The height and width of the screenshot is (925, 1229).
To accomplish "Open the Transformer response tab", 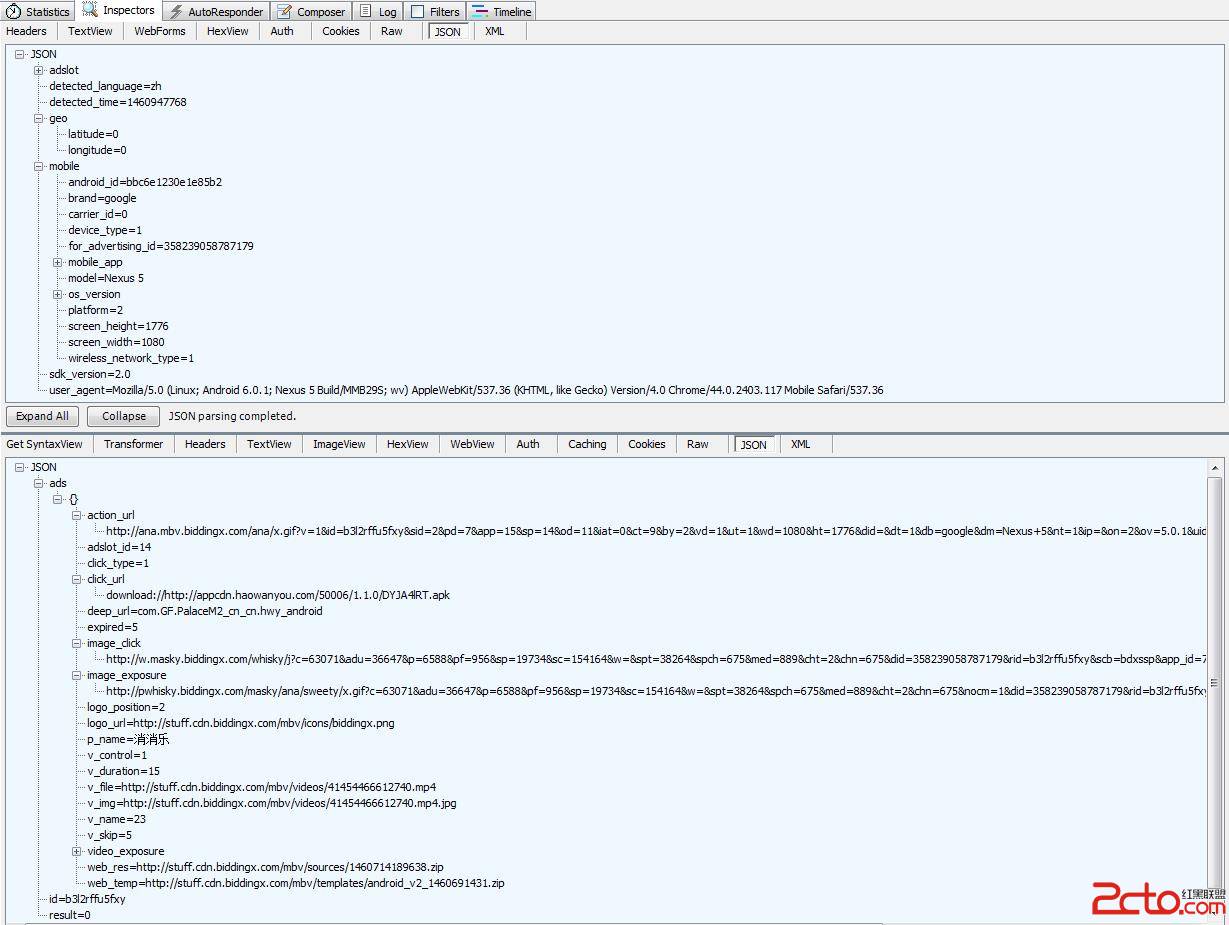I will (133, 444).
